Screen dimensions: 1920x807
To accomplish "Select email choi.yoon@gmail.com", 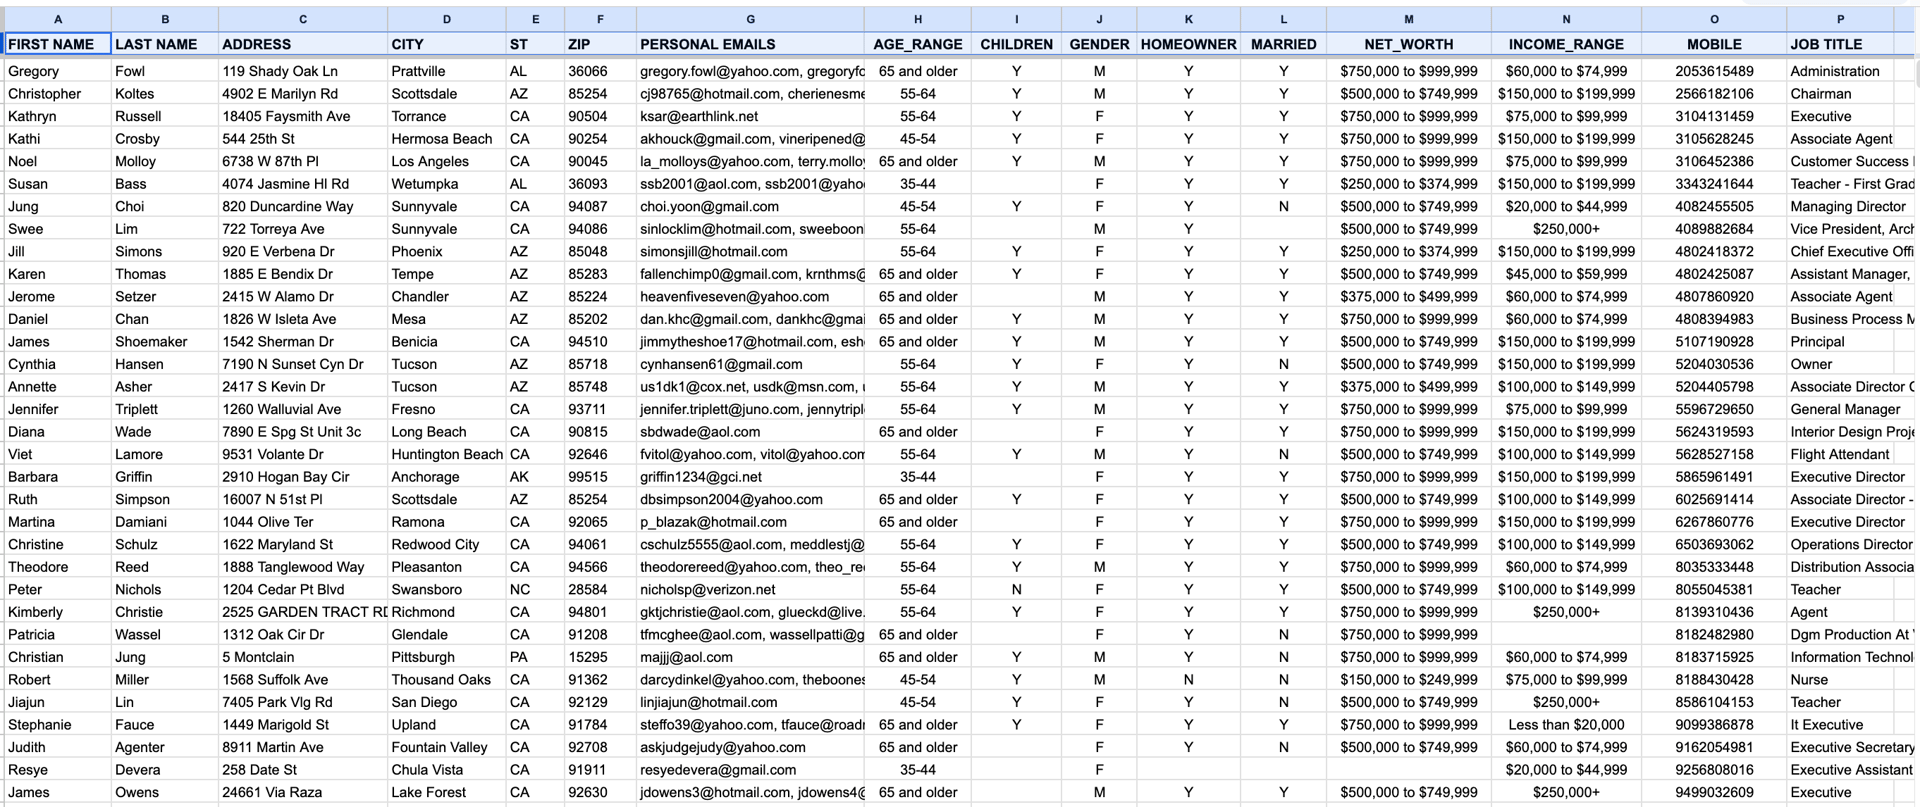I will (750, 206).
